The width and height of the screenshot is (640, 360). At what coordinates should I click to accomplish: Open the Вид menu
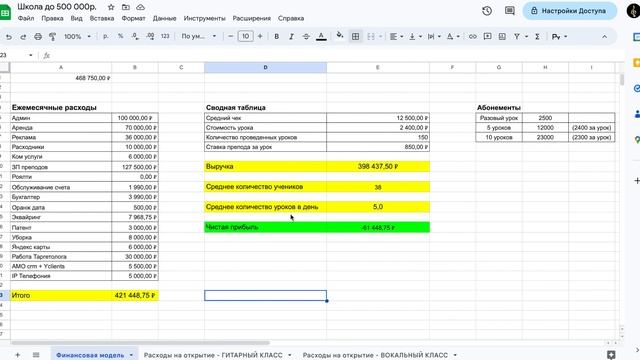coord(76,18)
